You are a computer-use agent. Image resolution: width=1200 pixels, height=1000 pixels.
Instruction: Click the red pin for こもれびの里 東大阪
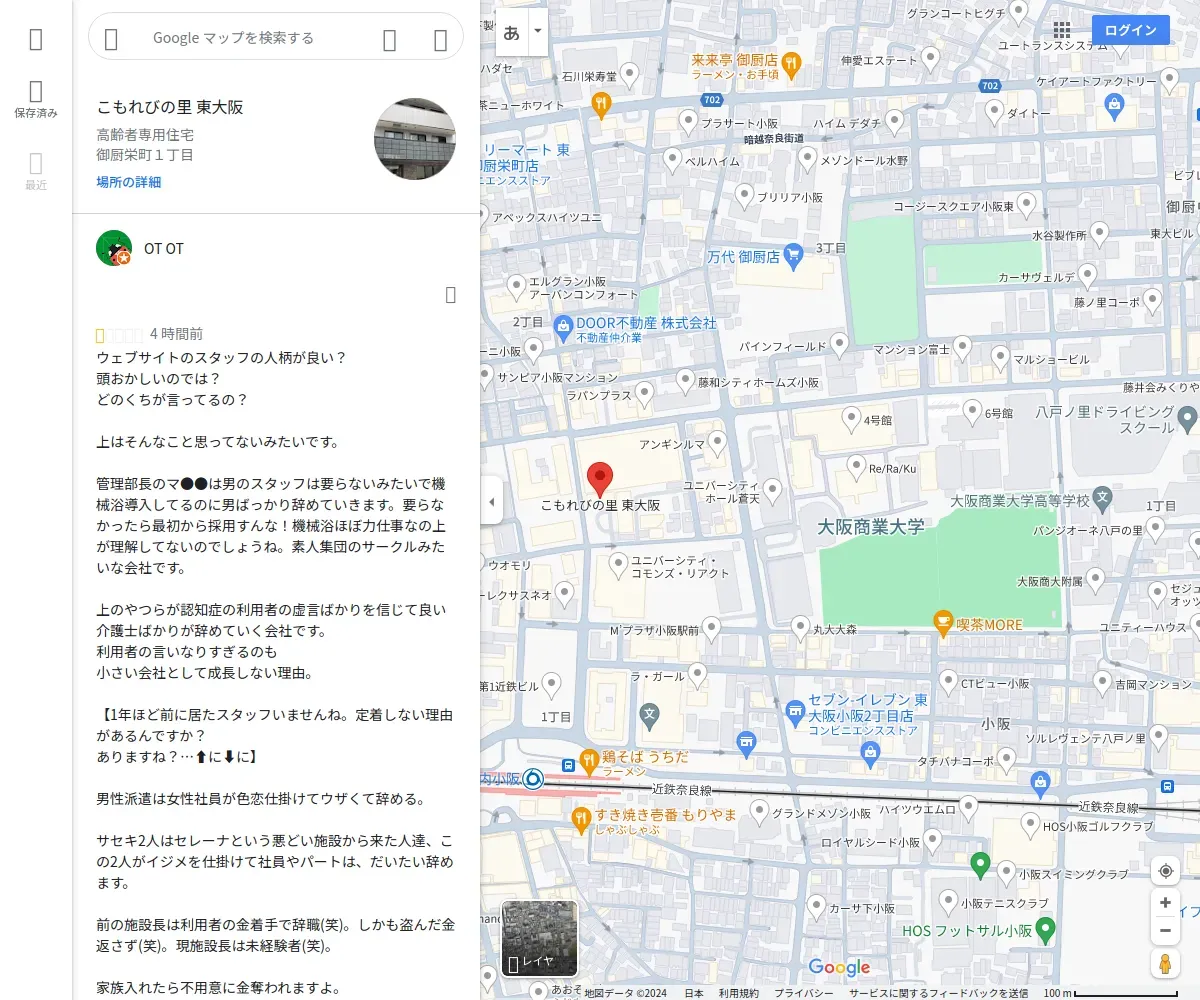coord(599,480)
